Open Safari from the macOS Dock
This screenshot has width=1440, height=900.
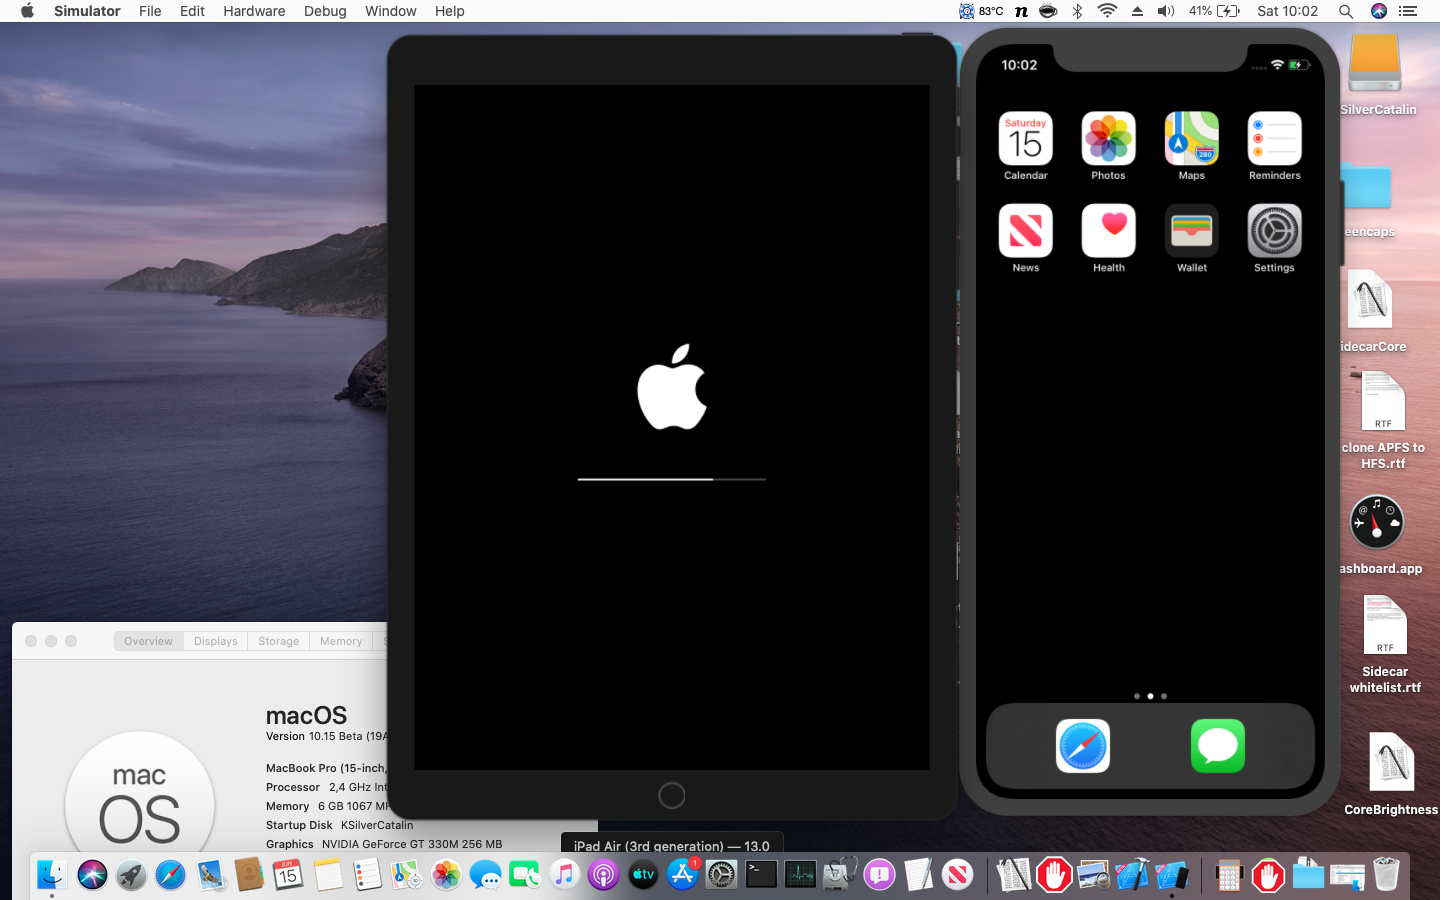[x=170, y=875]
